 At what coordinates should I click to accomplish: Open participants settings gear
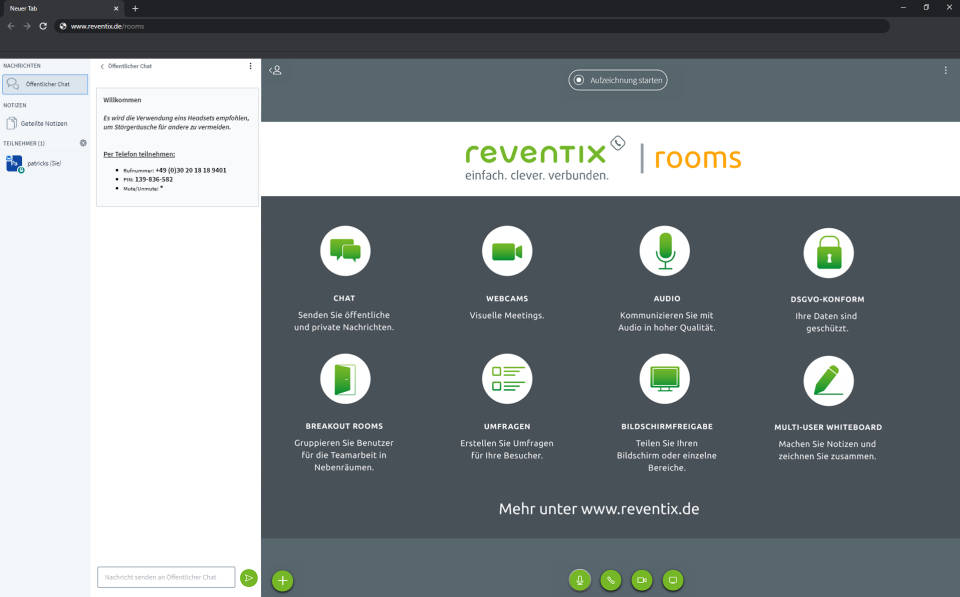[x=83, y=143]
